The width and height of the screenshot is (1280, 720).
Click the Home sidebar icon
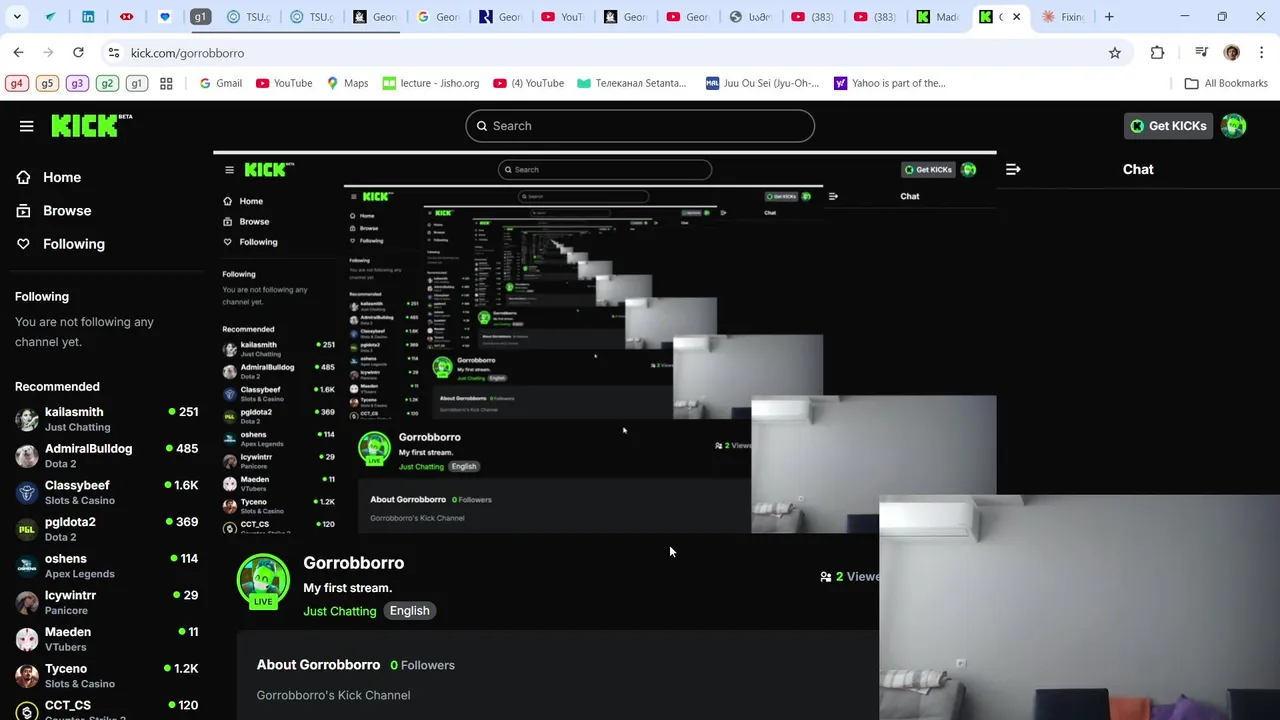click(x=23, y=177)
